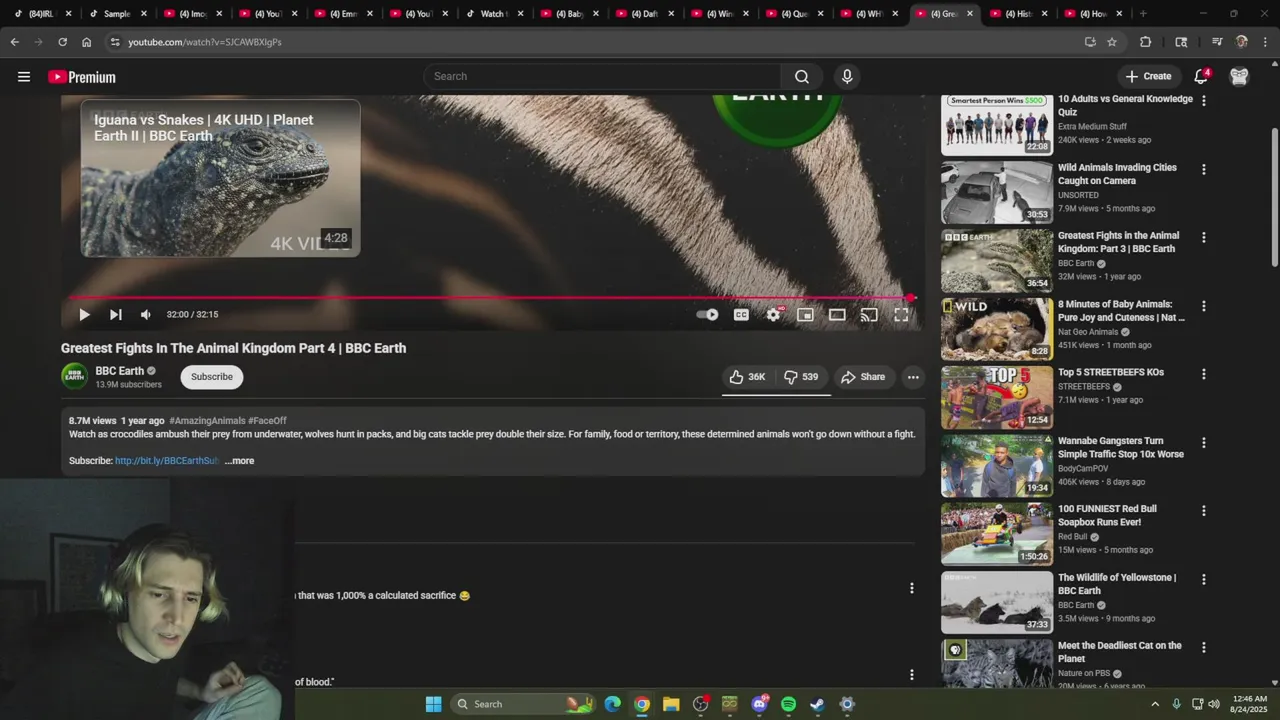Click the #FaceOff hashtag
The width and height of the screenshot is (1280, 720).
(267, 421)
